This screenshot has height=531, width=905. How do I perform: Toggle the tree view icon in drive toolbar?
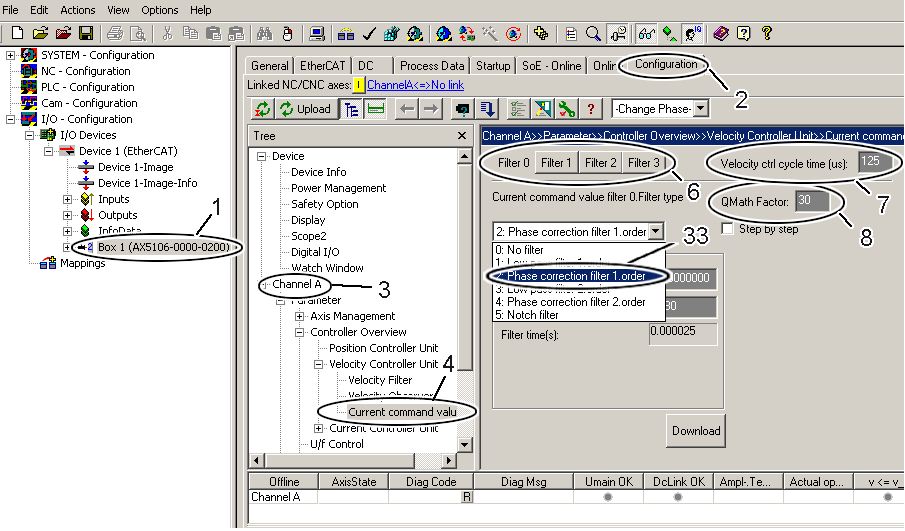[351, 109]
